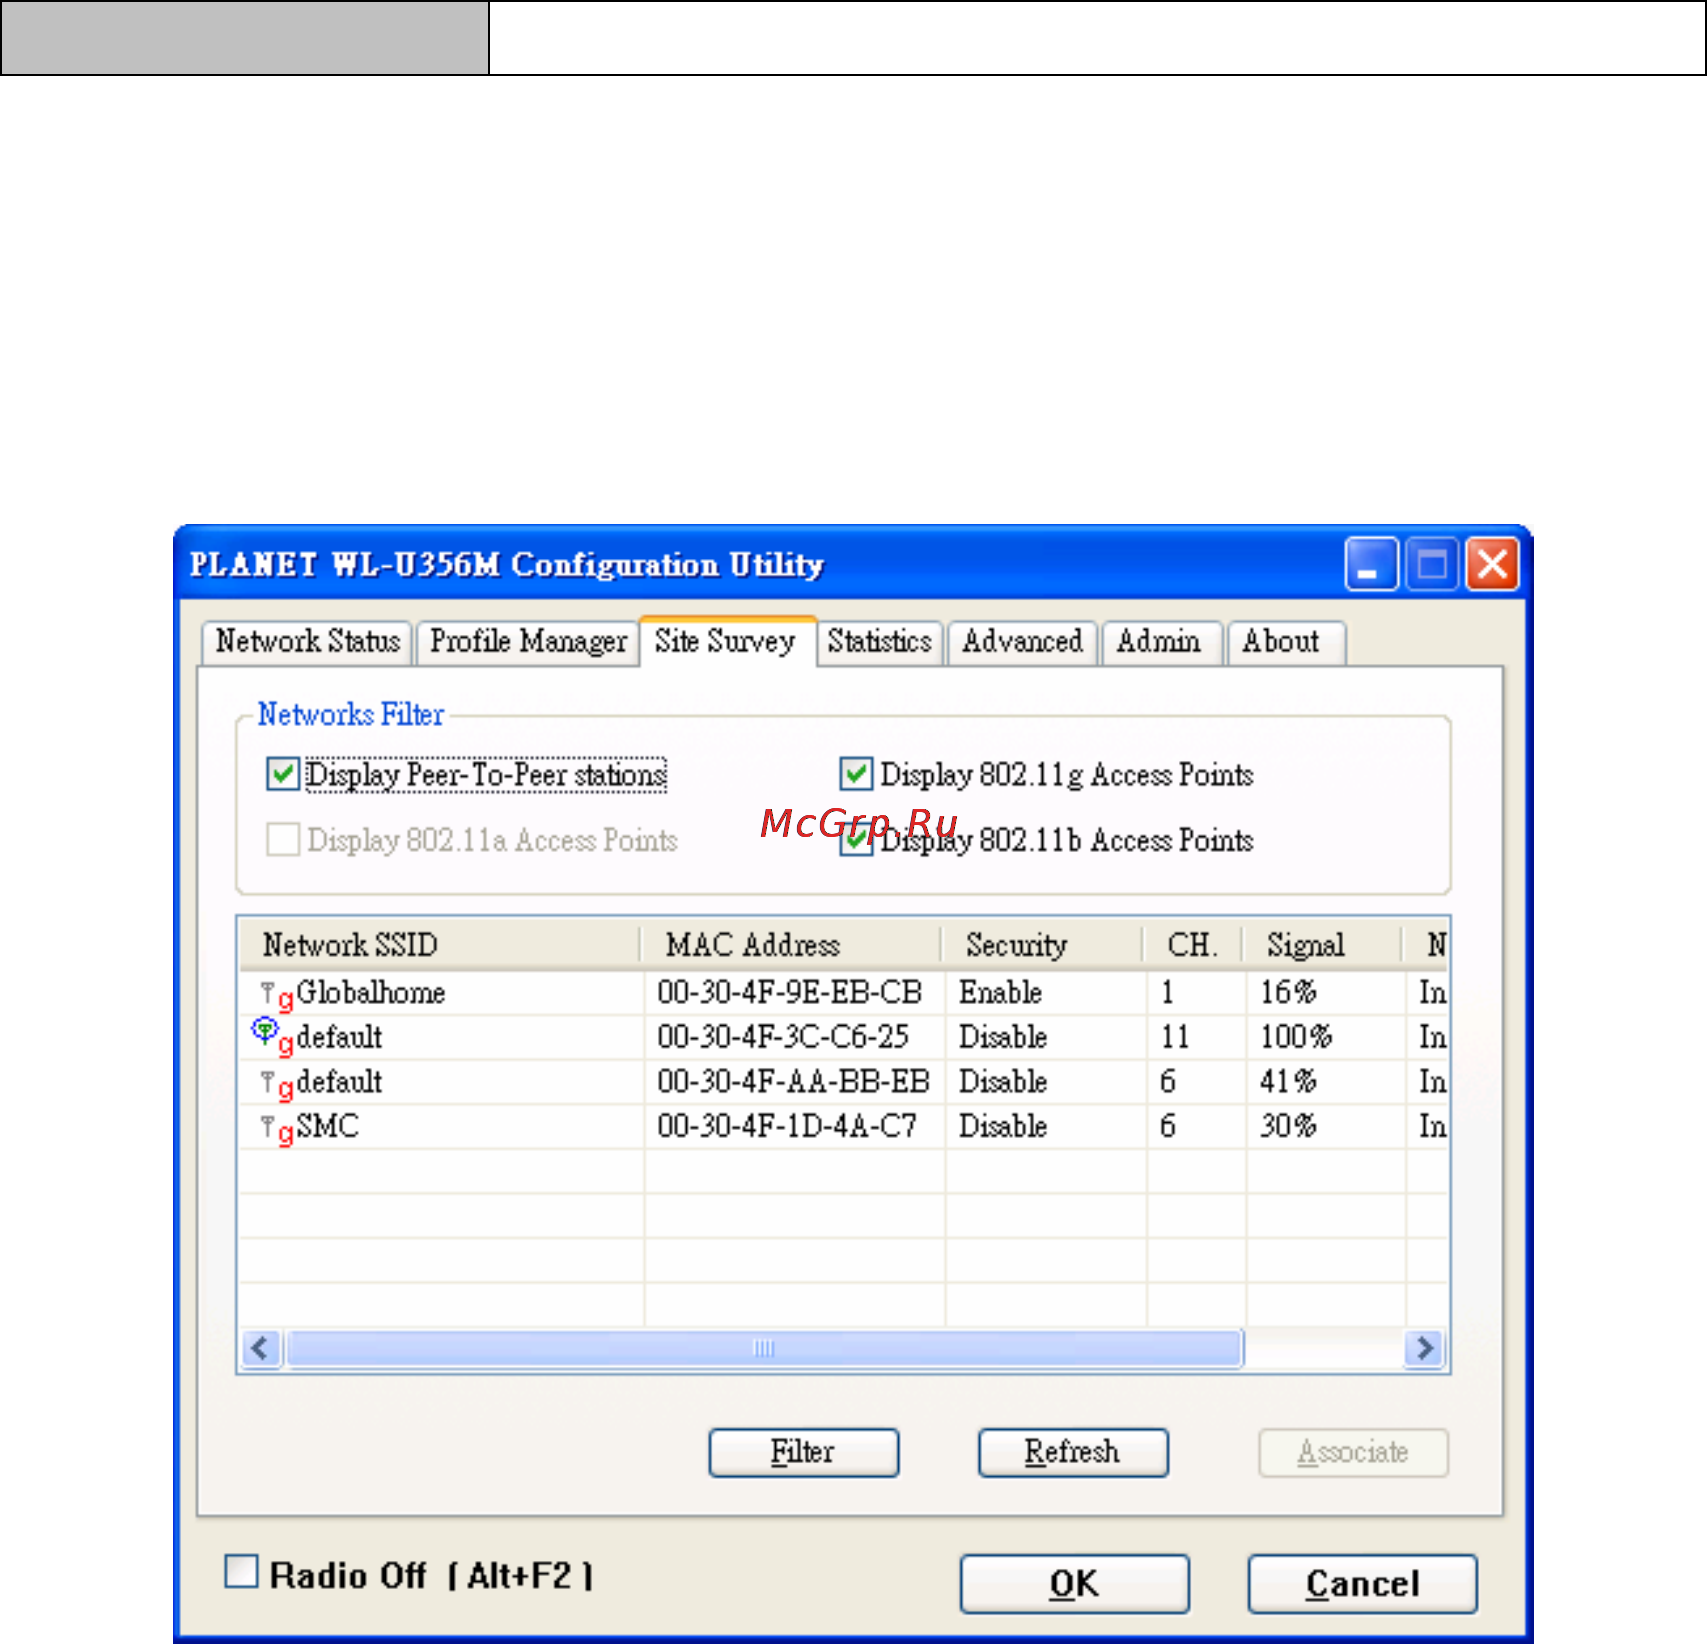Minimize the Configuration Utility window
Image resolution: width=1707 pixels, height=1644 pixels.
(1371, 564)
